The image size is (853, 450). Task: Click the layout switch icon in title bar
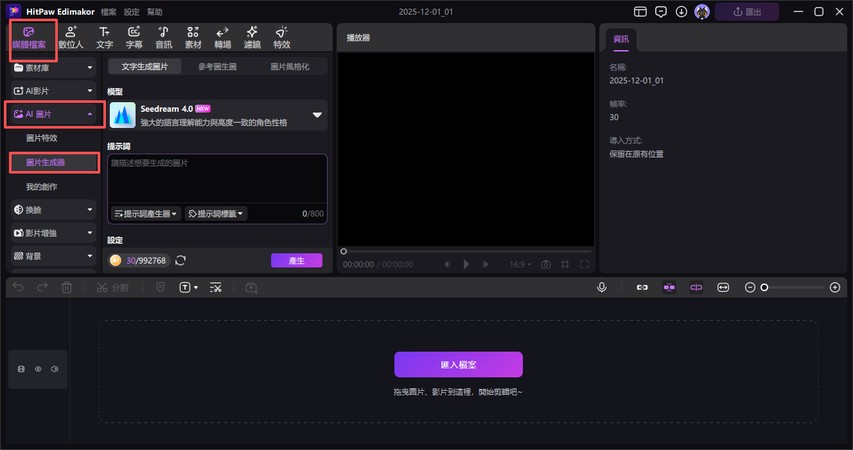click(x=640, y=11)
